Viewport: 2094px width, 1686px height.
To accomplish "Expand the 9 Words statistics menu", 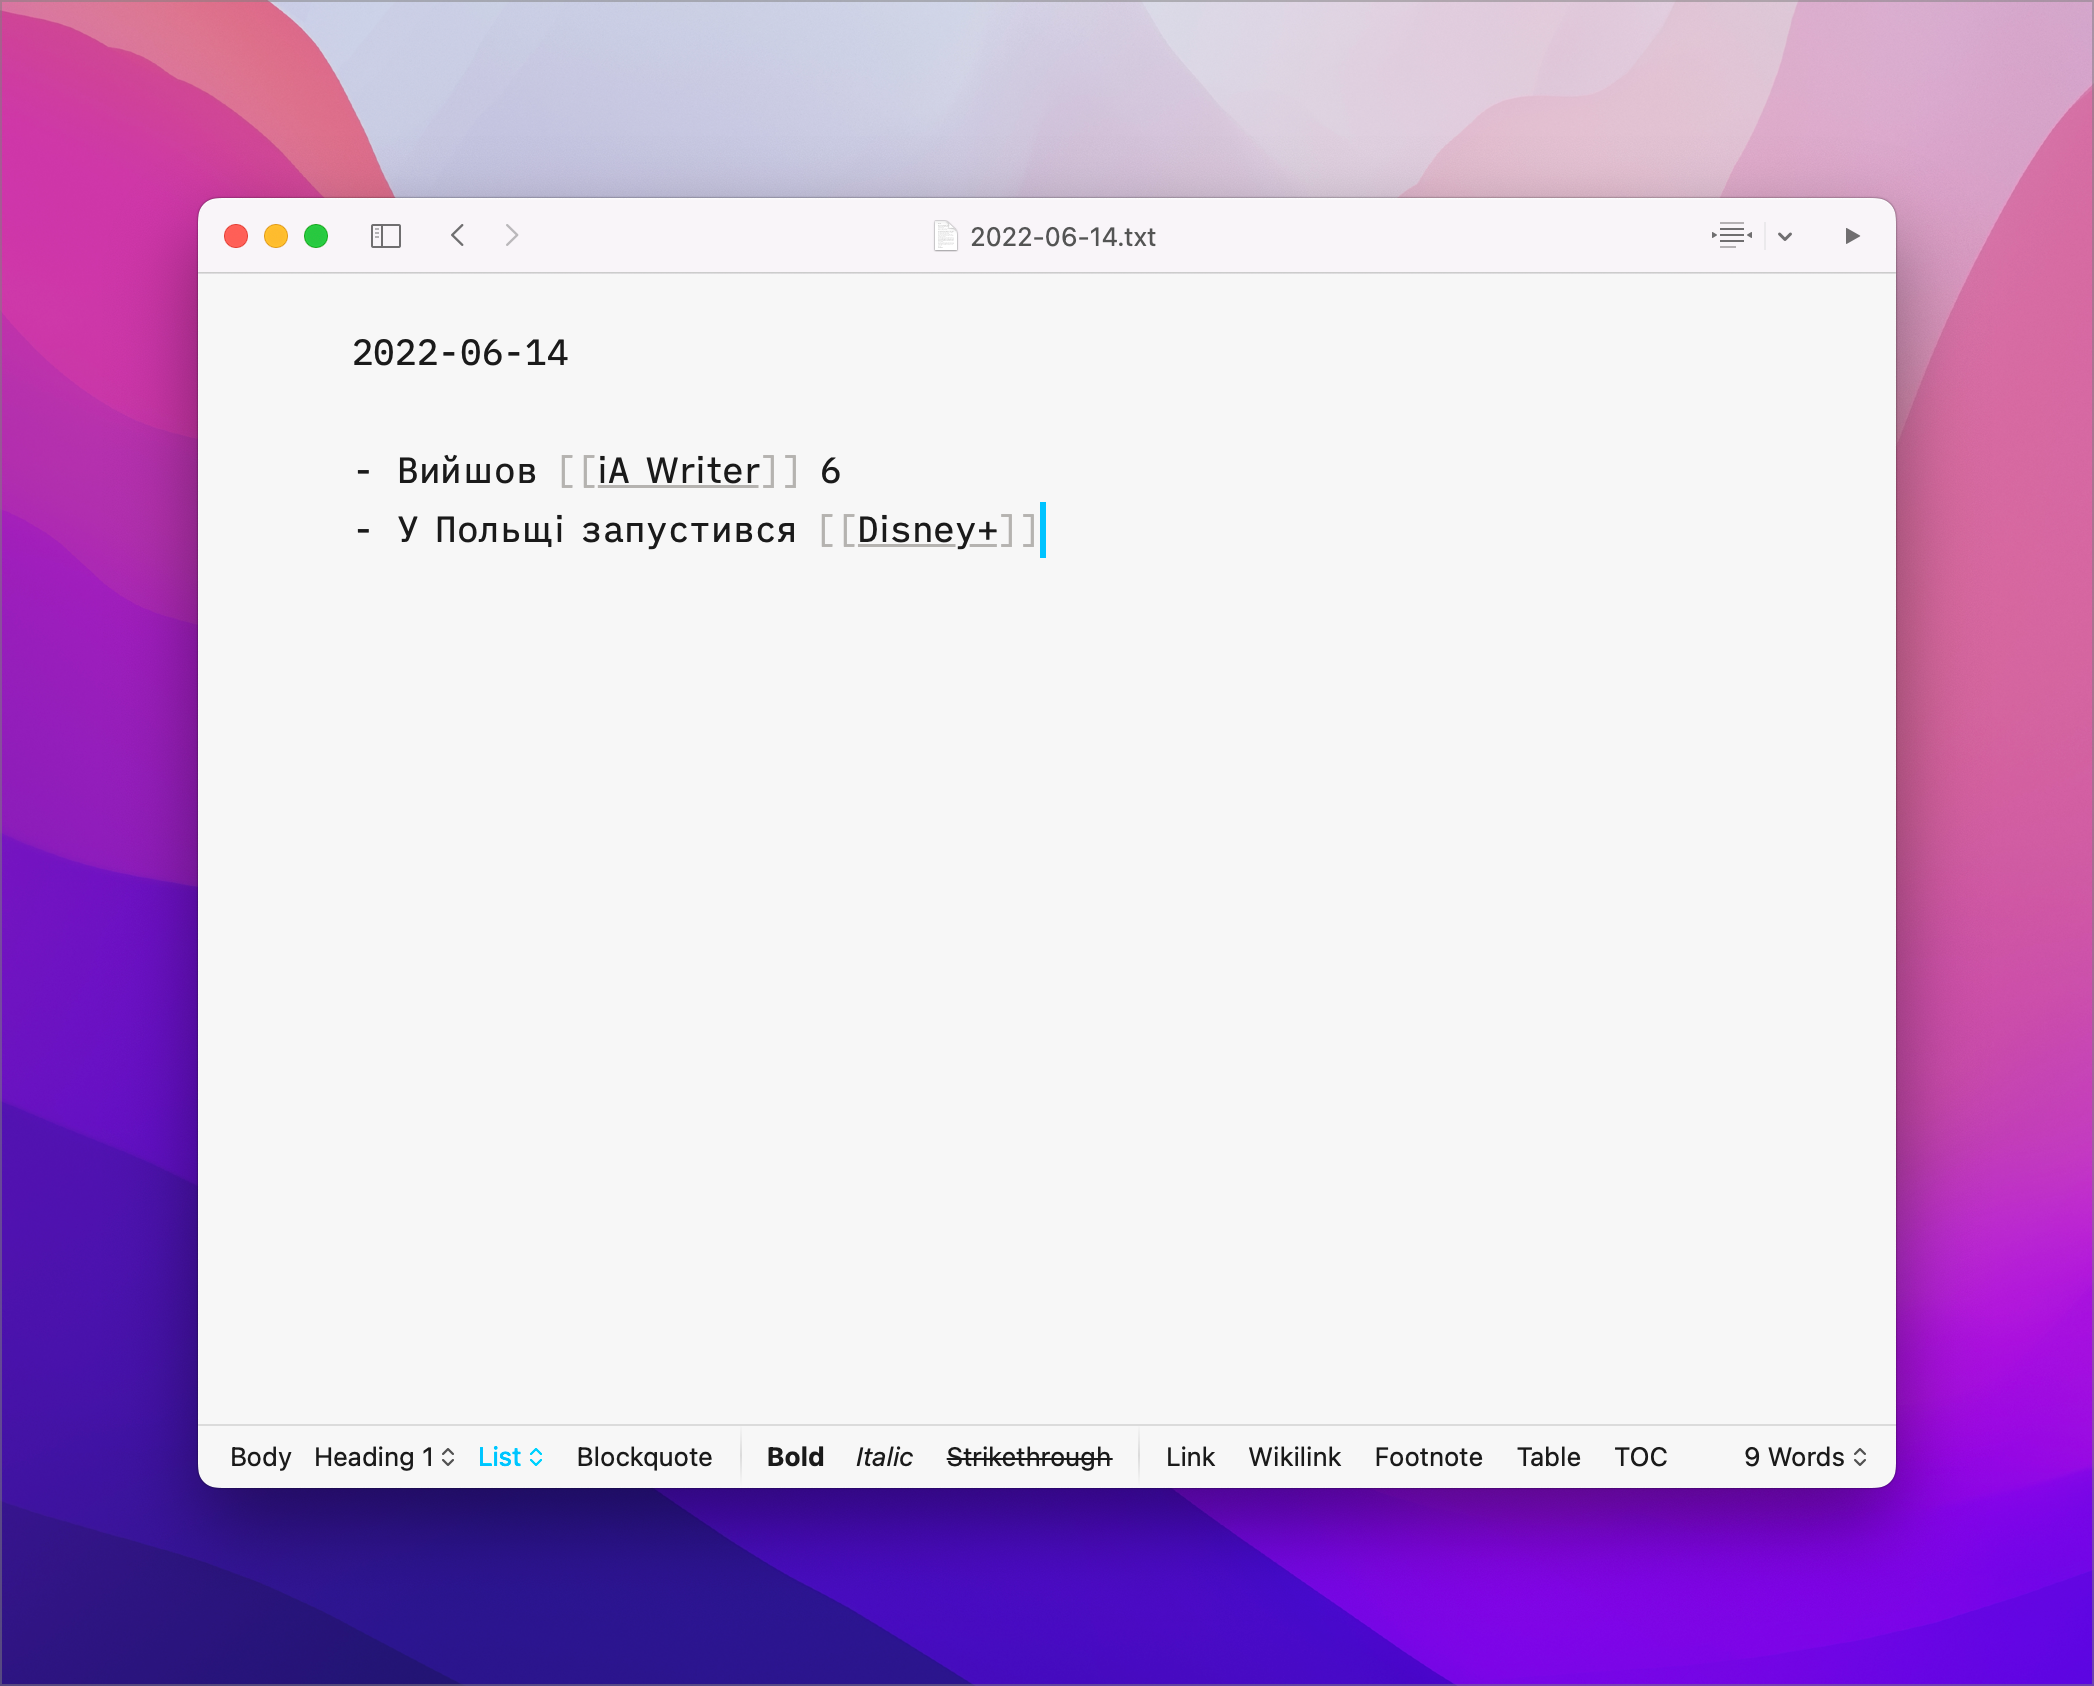I will coord(1805,1457).
